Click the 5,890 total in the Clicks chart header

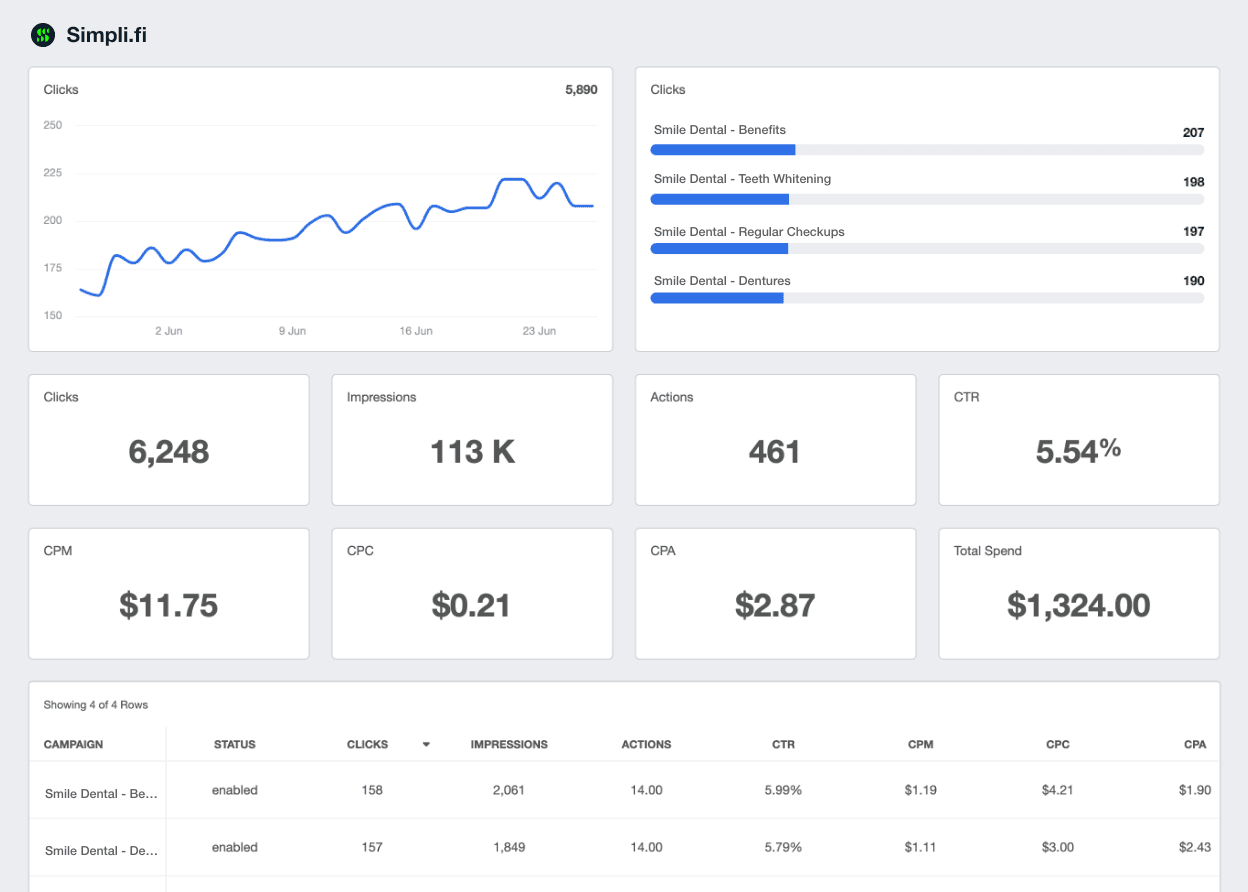pos(583,89)
